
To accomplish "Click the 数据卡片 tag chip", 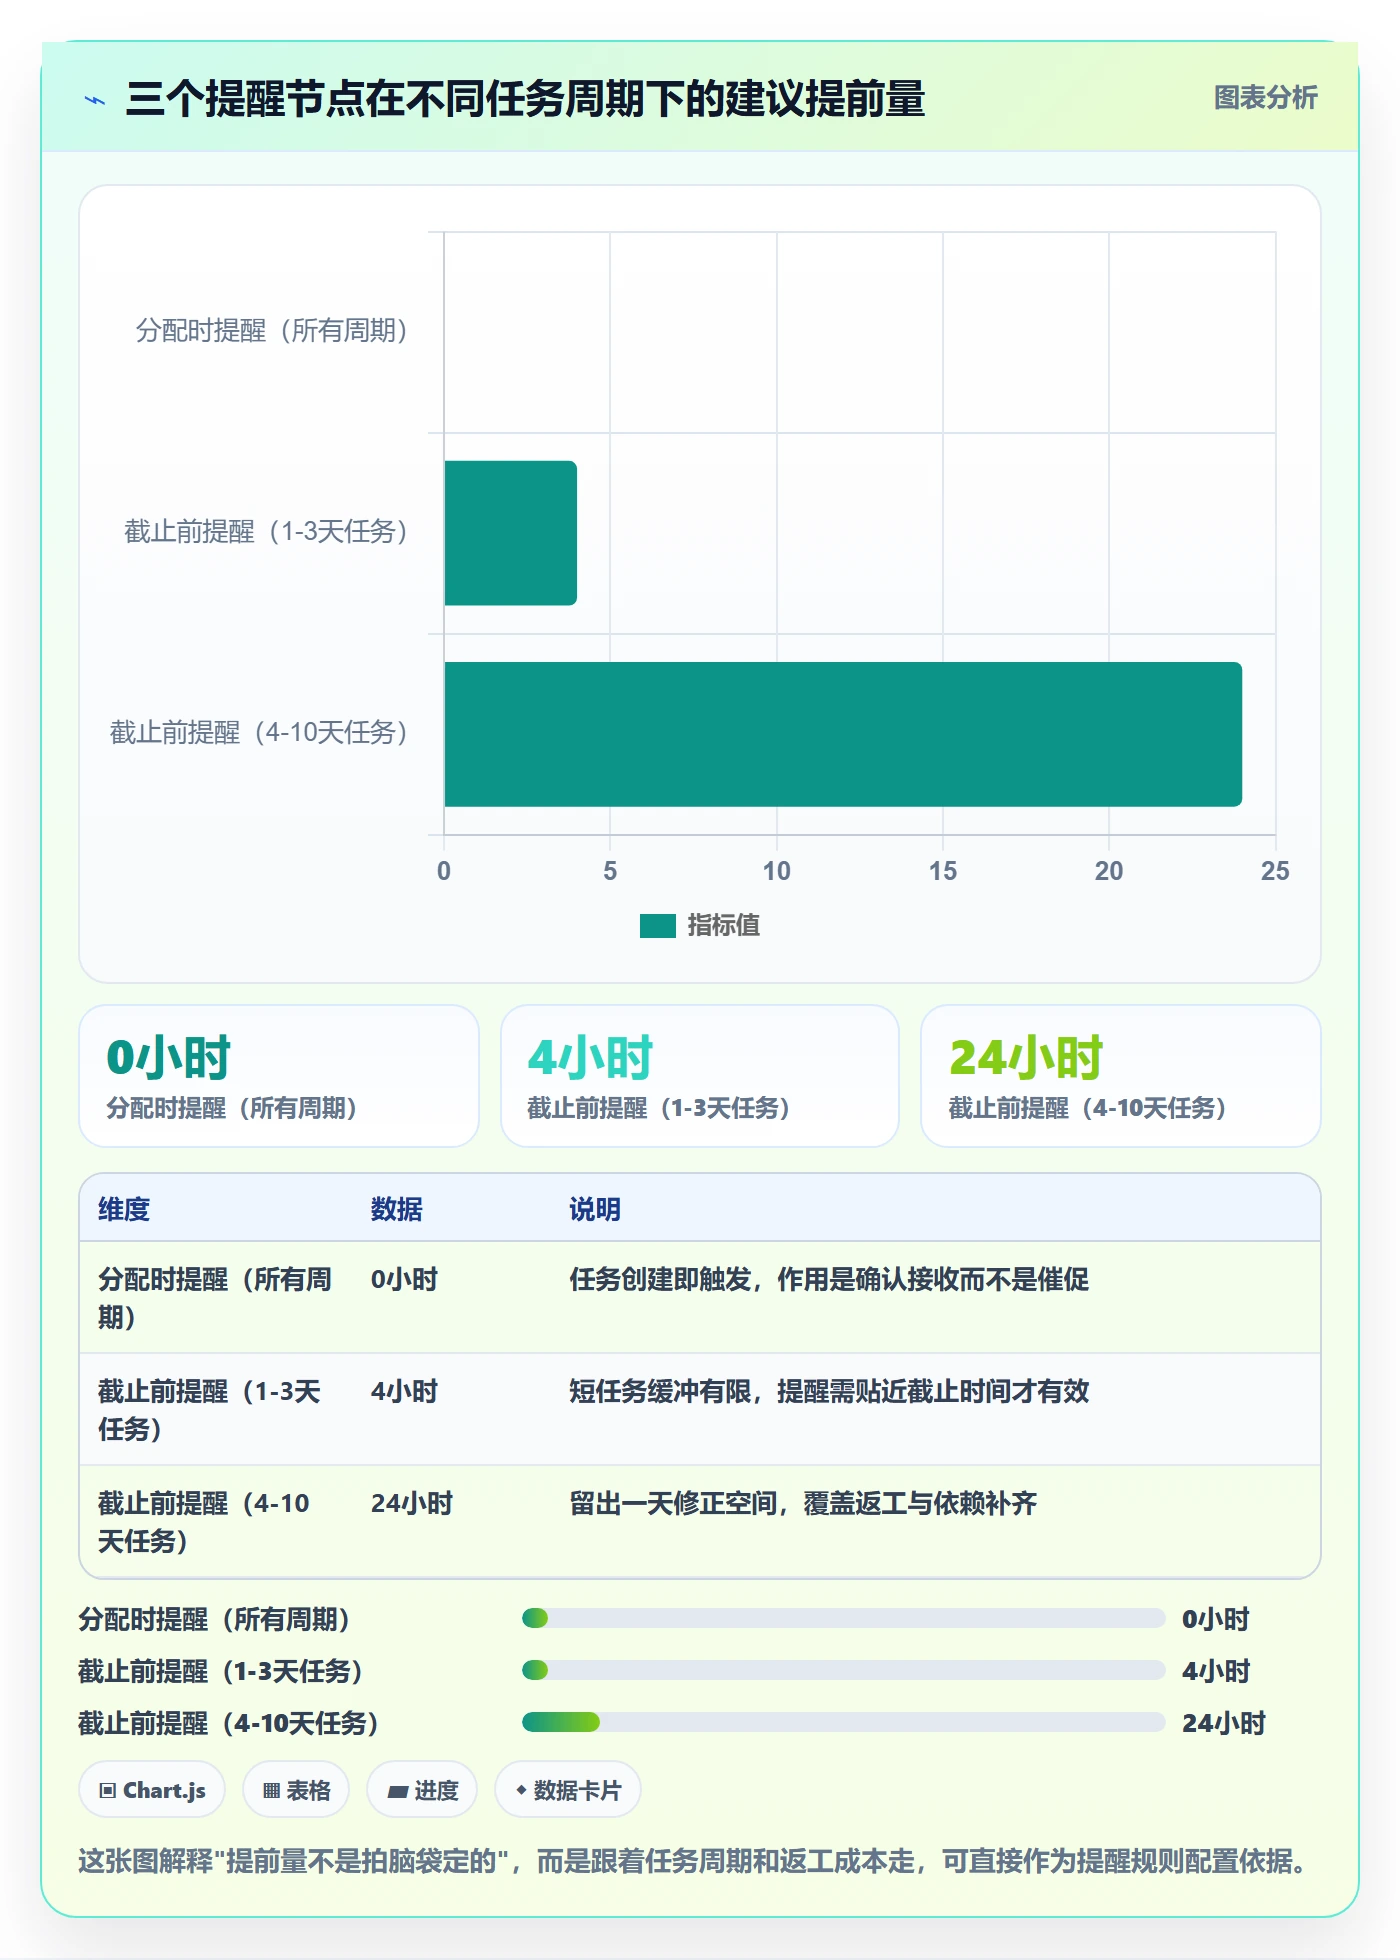I will pyautogui.click(x=568, y=1790).
